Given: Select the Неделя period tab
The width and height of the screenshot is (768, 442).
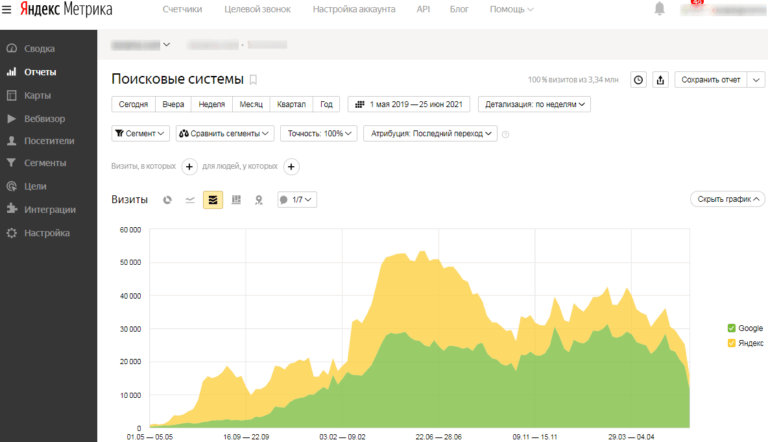Looking at the screenshot, I should 212,104.
